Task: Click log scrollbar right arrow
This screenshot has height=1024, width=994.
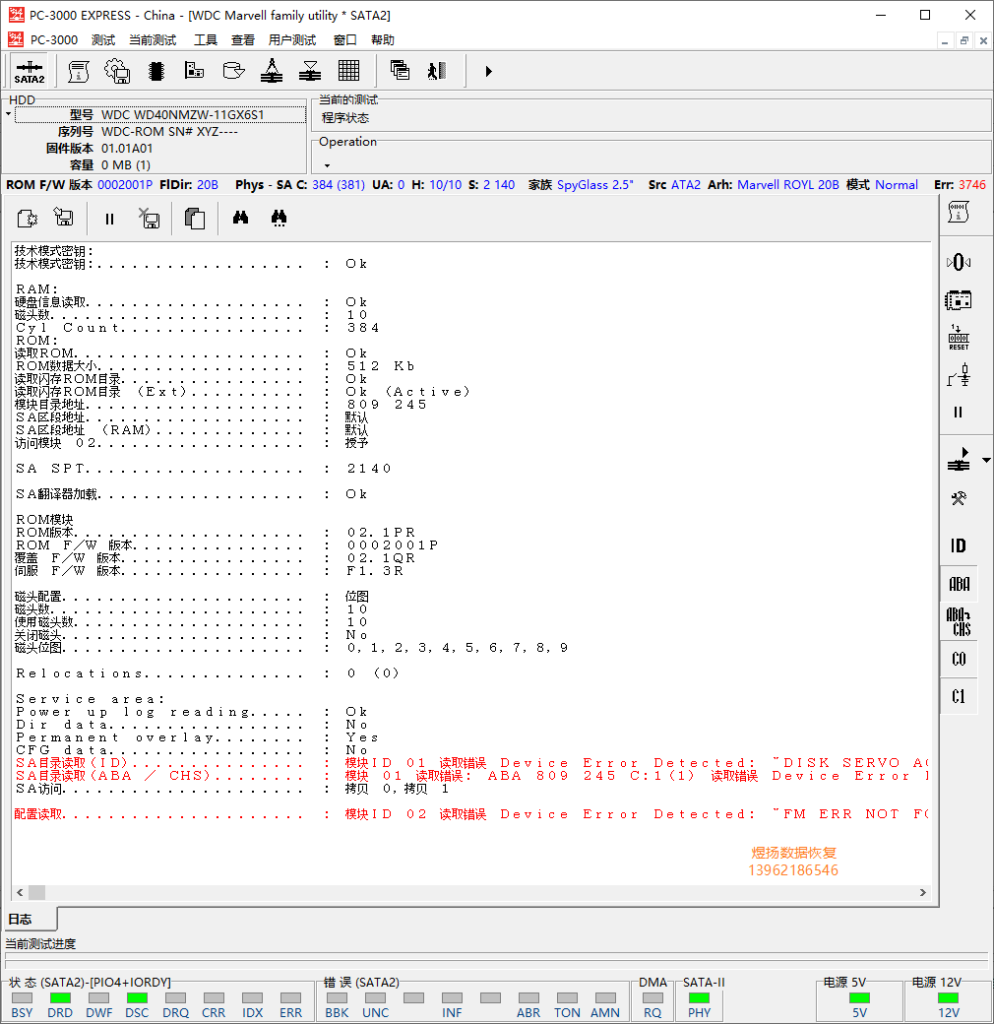Action: pyautogui.click(x=923, y=892)
